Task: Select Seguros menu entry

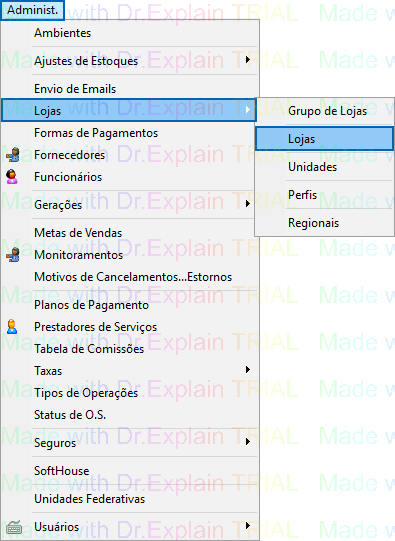Action: pyautogui.click(x=129, y=443)
